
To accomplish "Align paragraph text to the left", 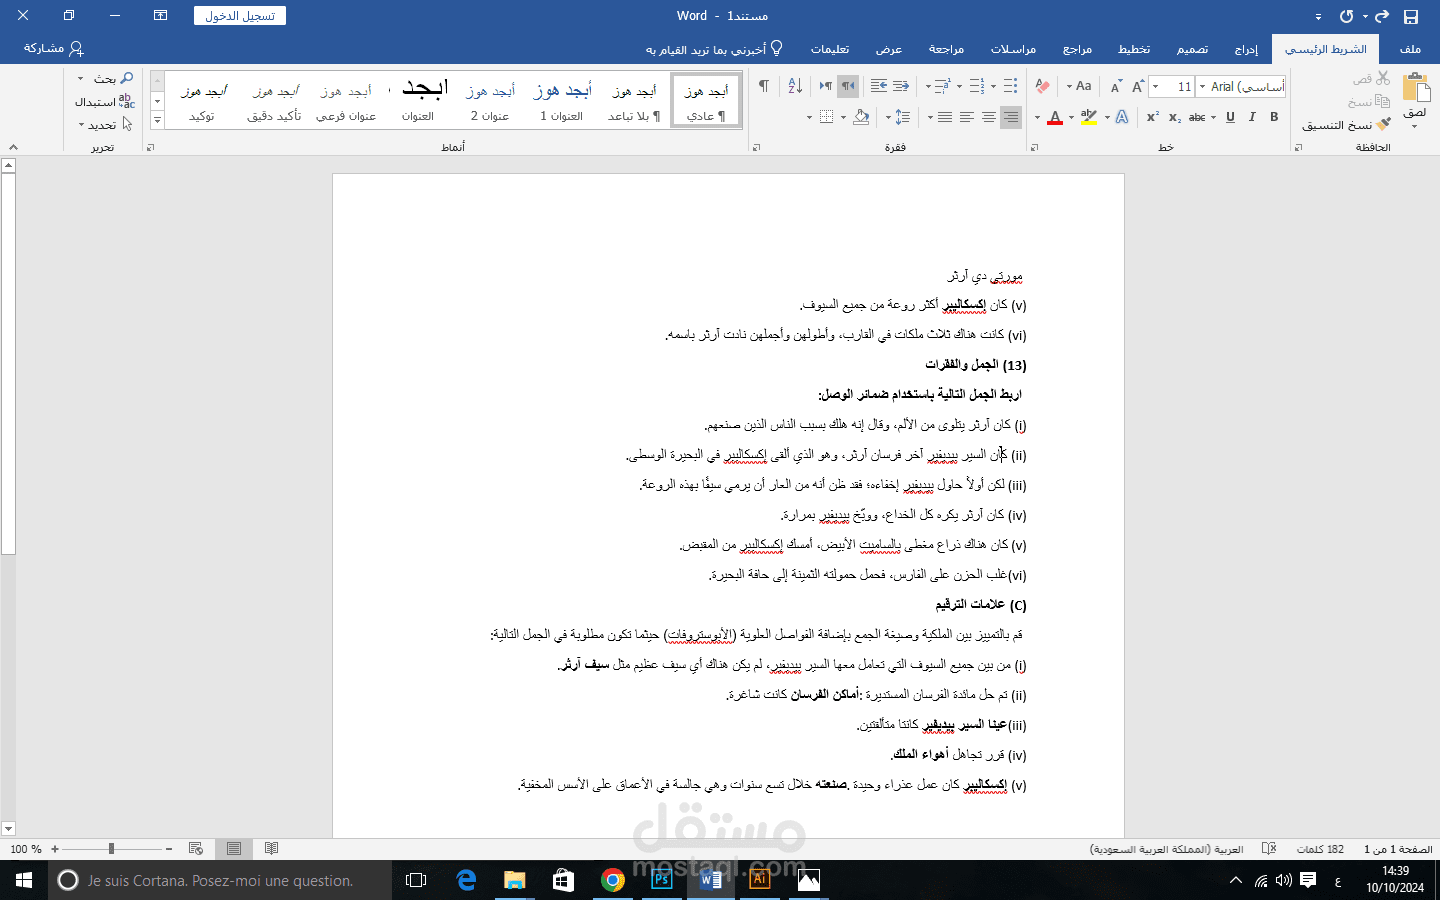I will coord(967,117).
